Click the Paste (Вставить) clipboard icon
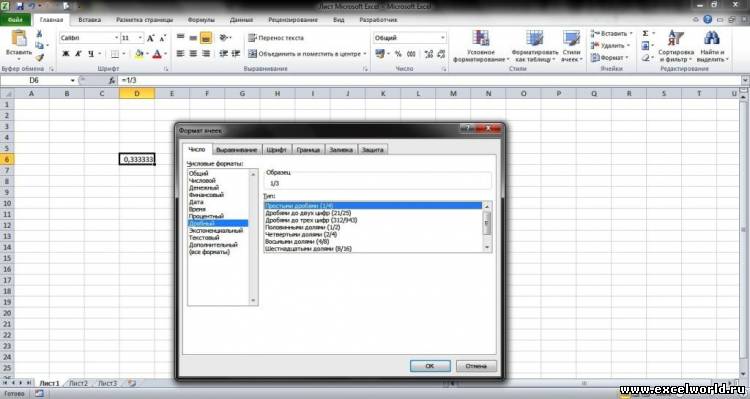Image resolution: width=750 pixels, height=399 pixels. (x=19, y=38)
